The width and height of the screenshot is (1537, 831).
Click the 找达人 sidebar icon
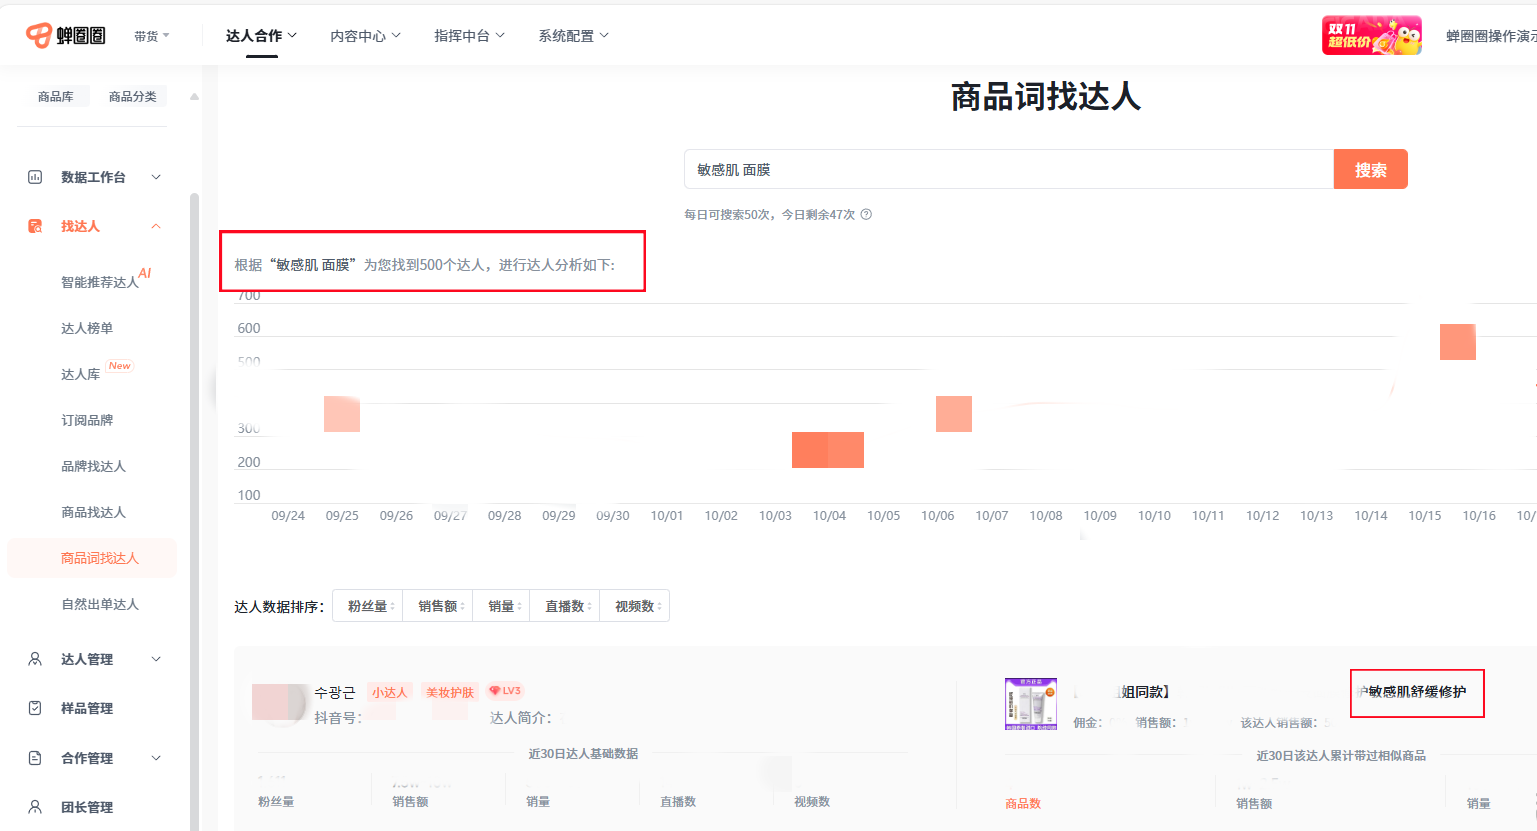pyautogui.click(x=35, y=226)
